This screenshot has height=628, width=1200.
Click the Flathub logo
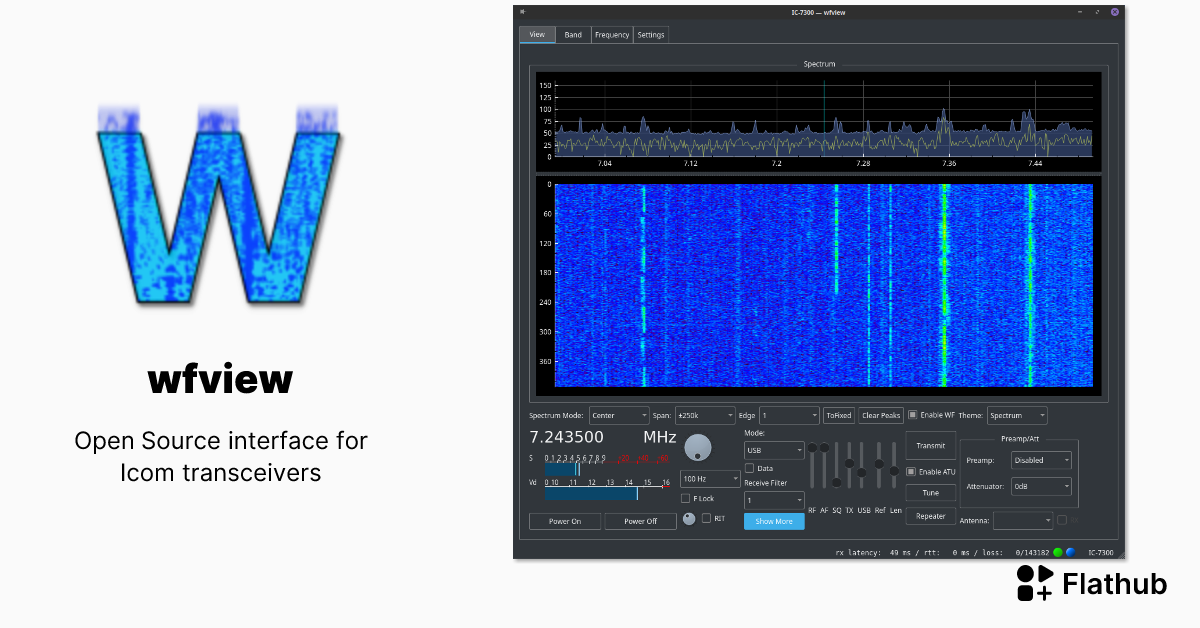1034,583
